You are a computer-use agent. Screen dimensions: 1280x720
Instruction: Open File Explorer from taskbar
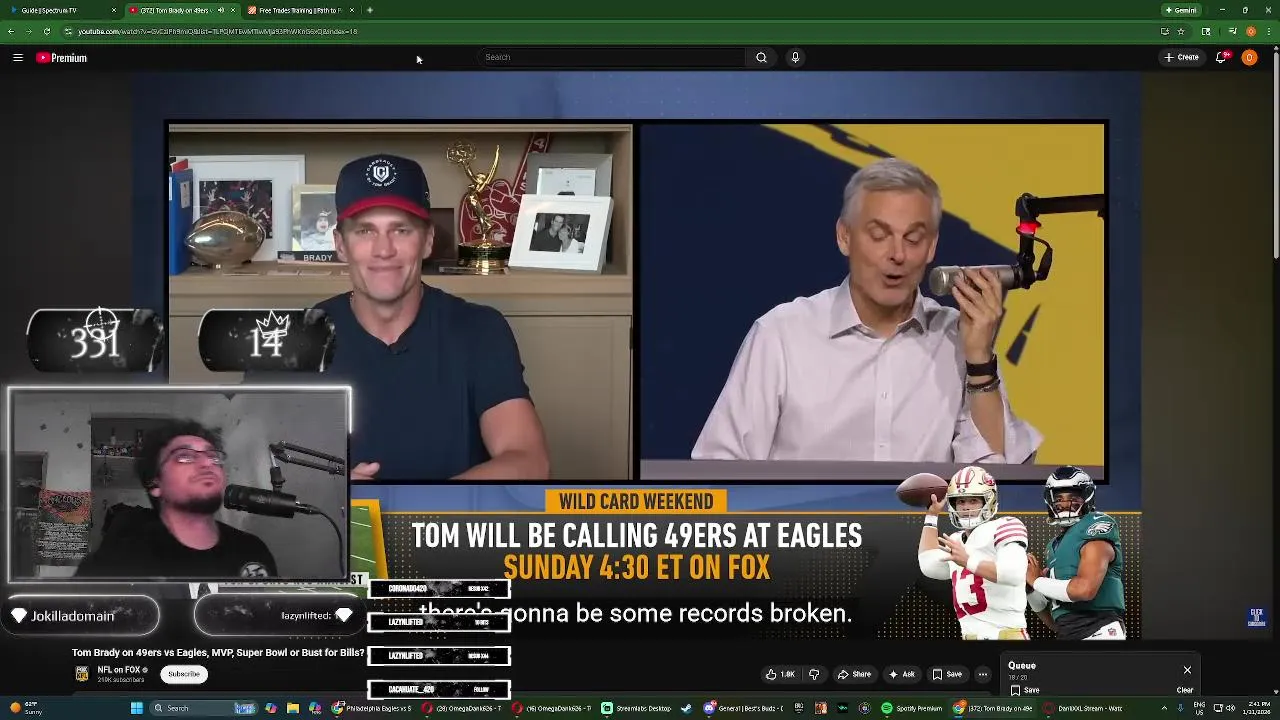point(293,708)
